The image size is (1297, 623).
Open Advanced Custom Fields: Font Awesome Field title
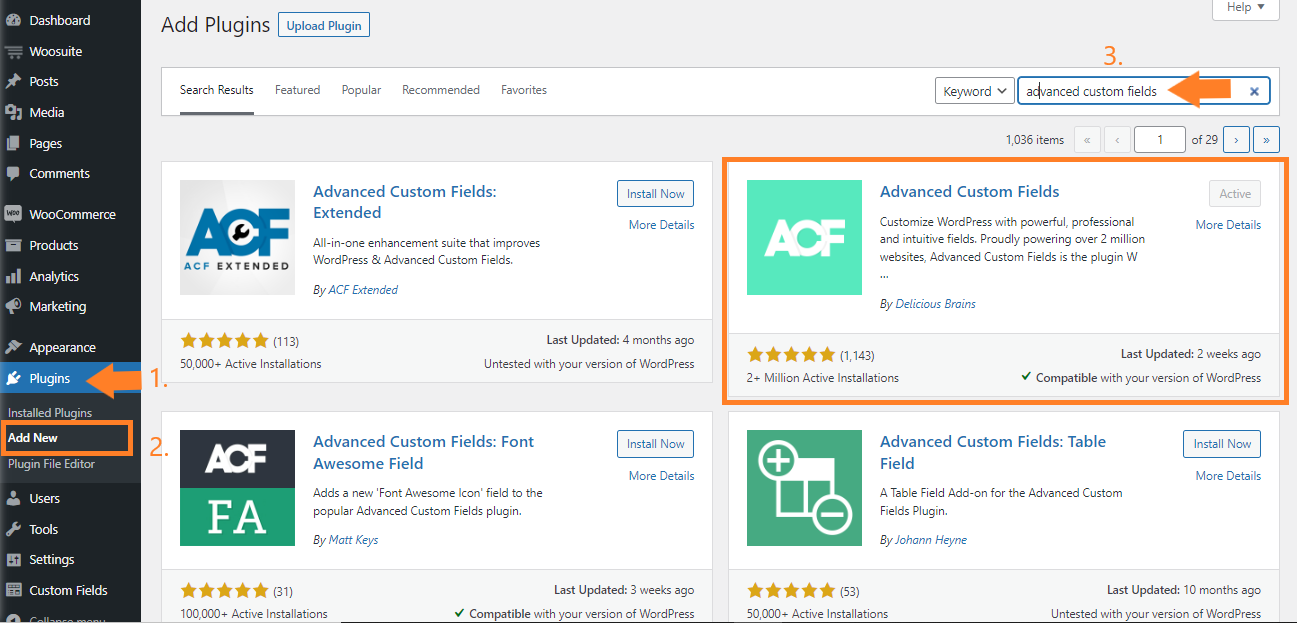[x=423, y=452]
